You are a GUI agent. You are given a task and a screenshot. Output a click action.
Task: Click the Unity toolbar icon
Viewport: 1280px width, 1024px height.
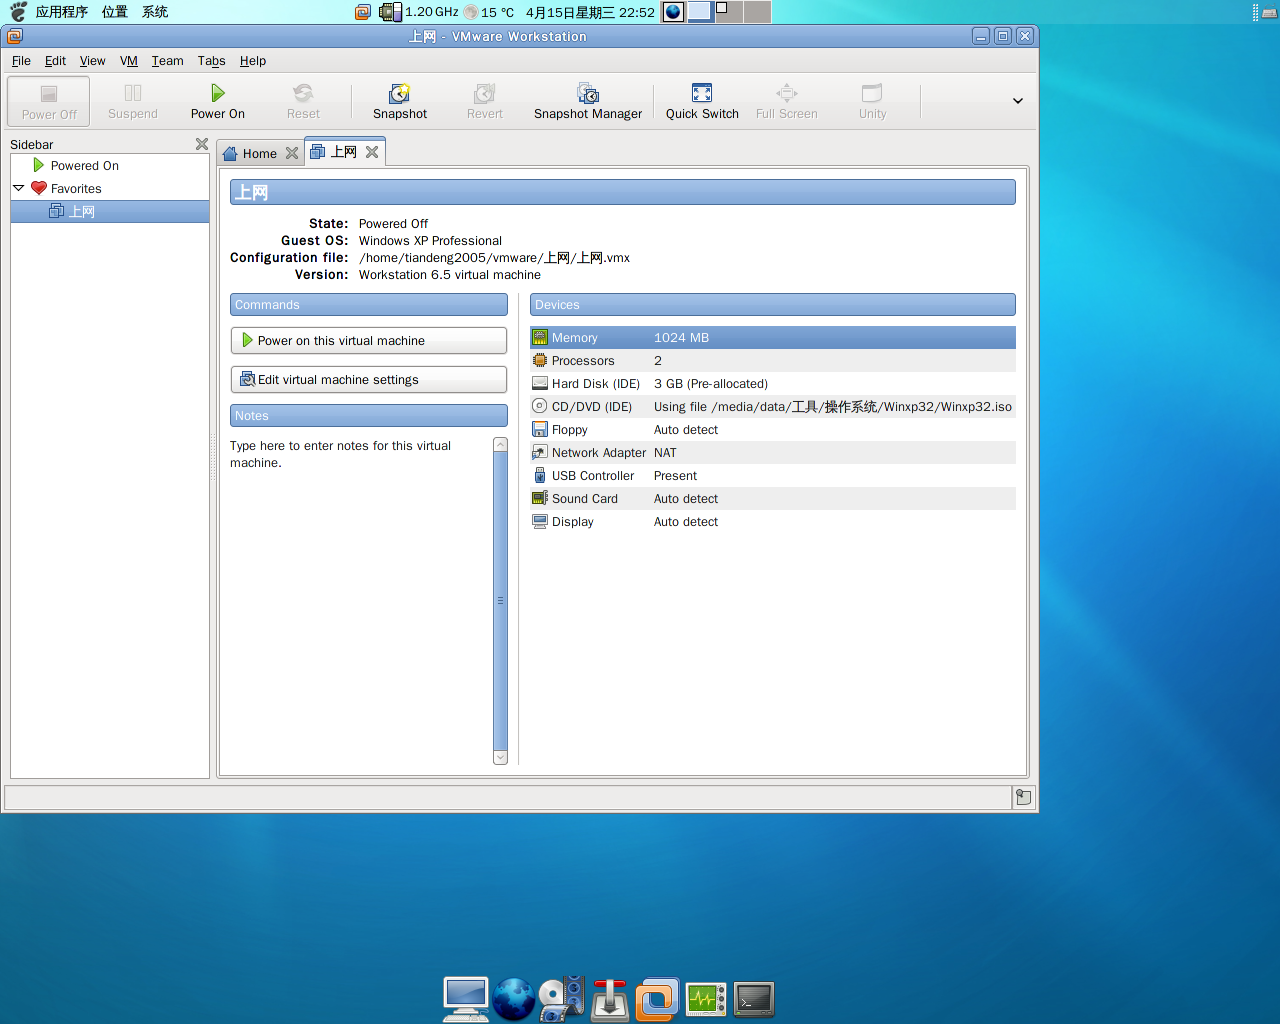[872, 93]
